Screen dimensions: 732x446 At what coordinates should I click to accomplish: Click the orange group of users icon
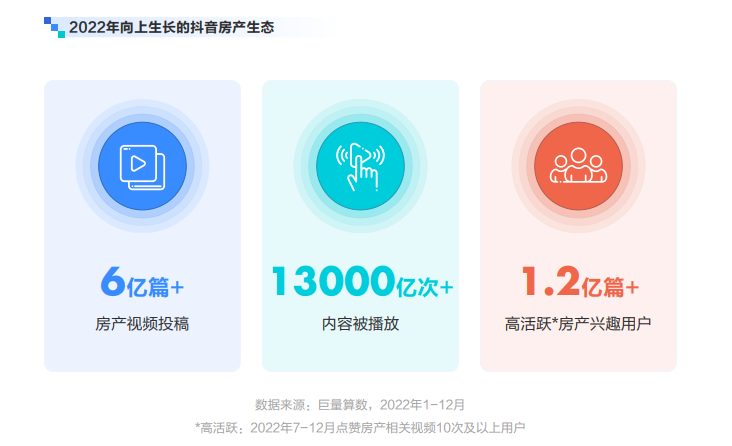tap(578, 167)
